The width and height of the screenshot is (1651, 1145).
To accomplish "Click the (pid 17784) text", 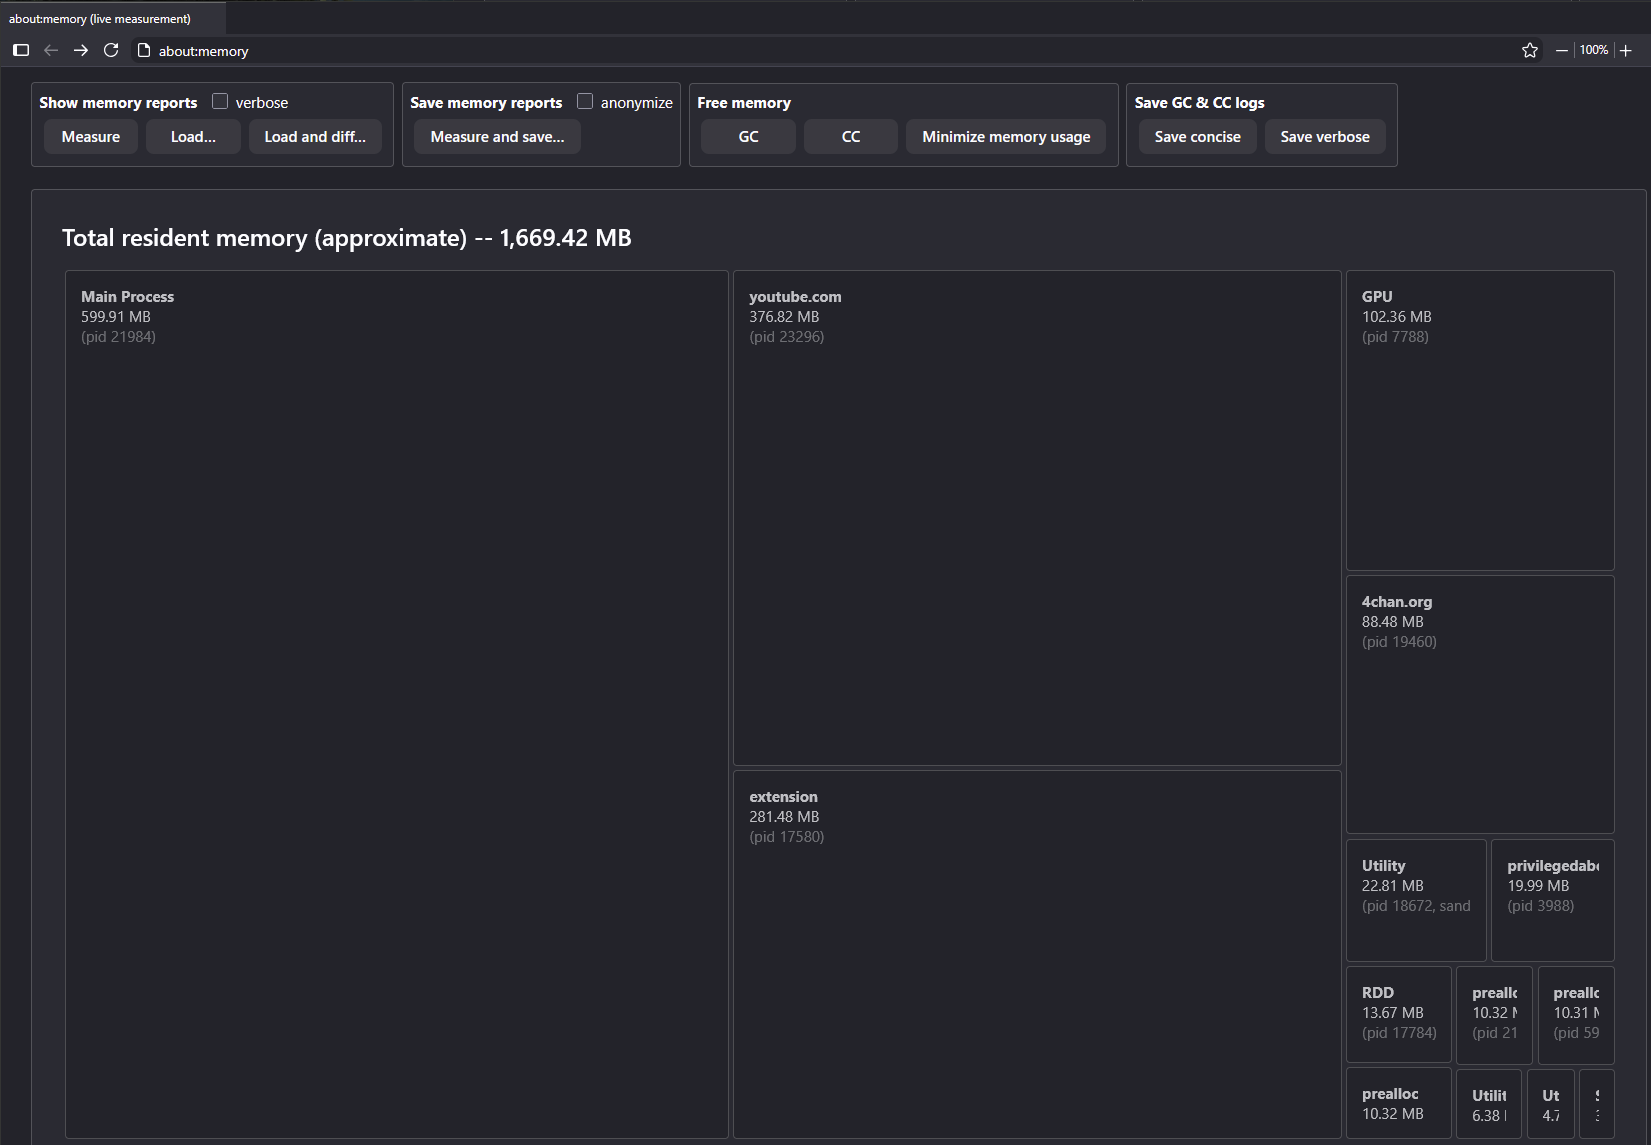I will click(x=1399, y=1033).
